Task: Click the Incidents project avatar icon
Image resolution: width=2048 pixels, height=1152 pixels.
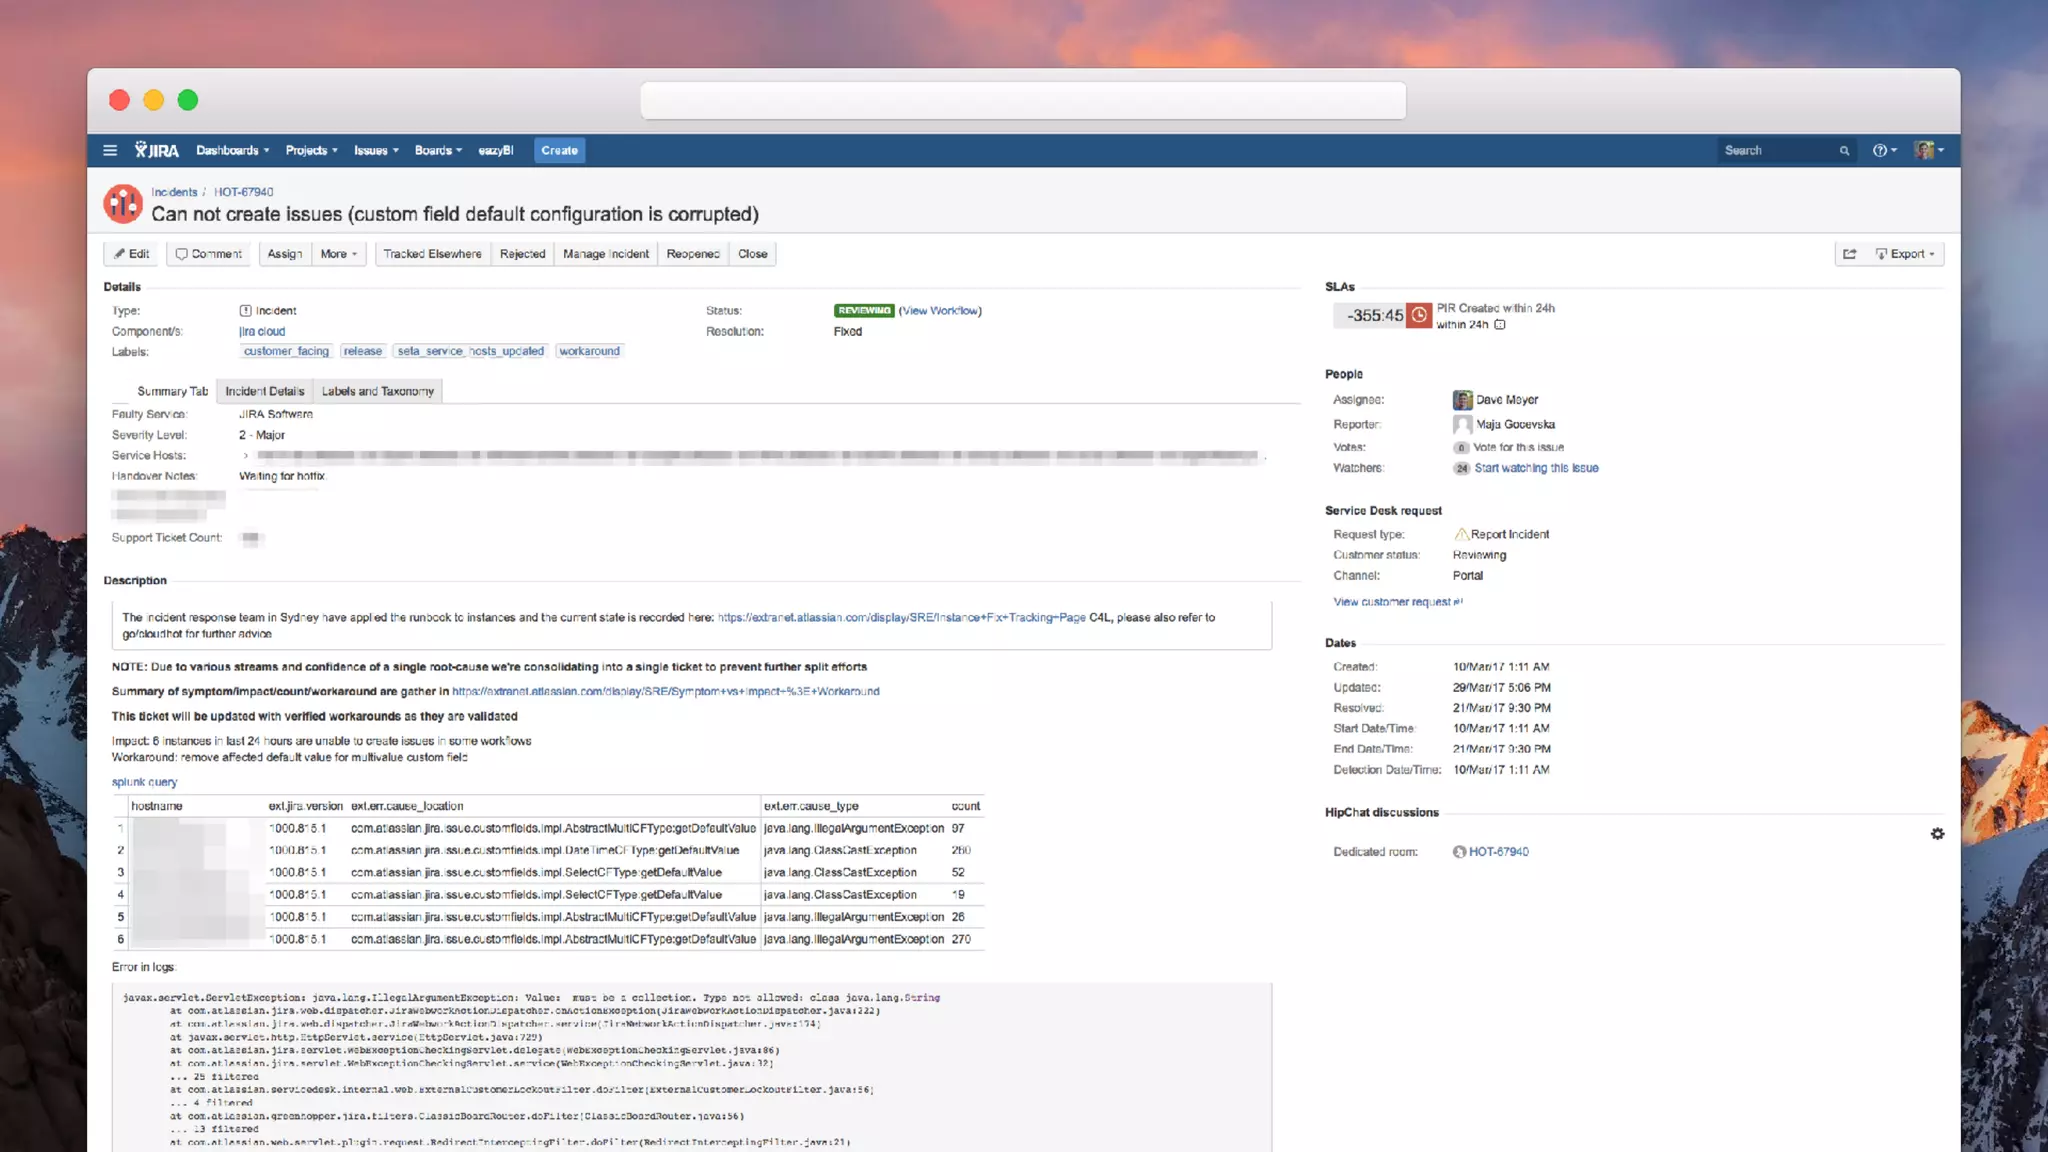Action: pos(123,204)
